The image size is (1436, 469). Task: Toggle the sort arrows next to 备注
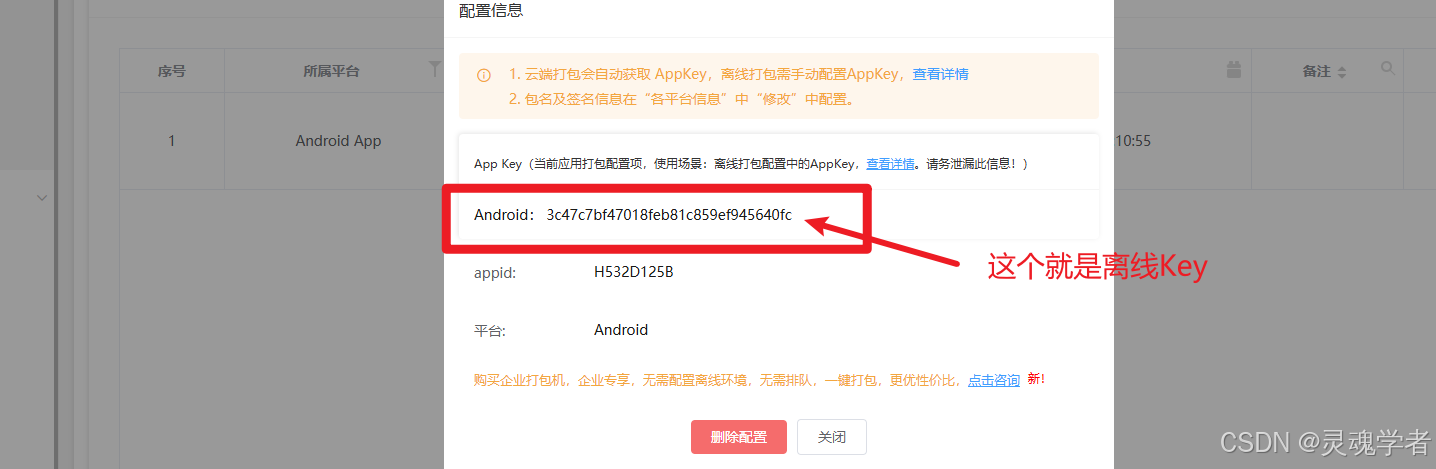pyautogui.click(x=1342, y=72)
